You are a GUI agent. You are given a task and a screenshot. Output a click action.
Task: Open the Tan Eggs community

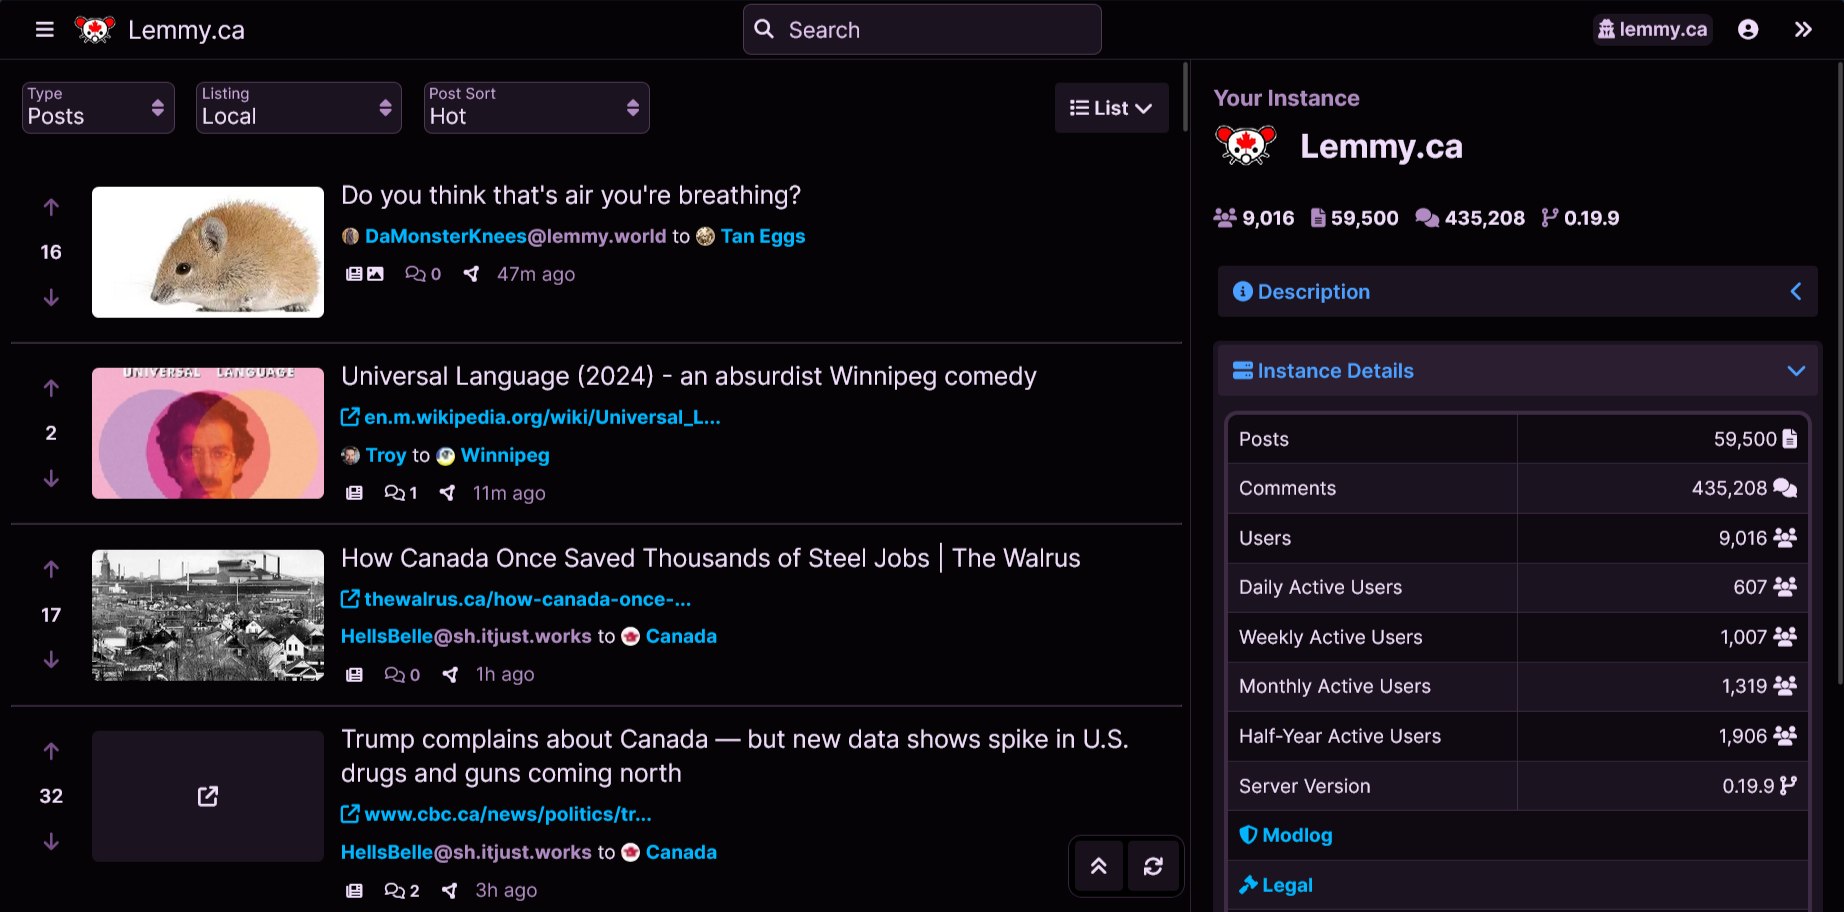pos(751,236)
